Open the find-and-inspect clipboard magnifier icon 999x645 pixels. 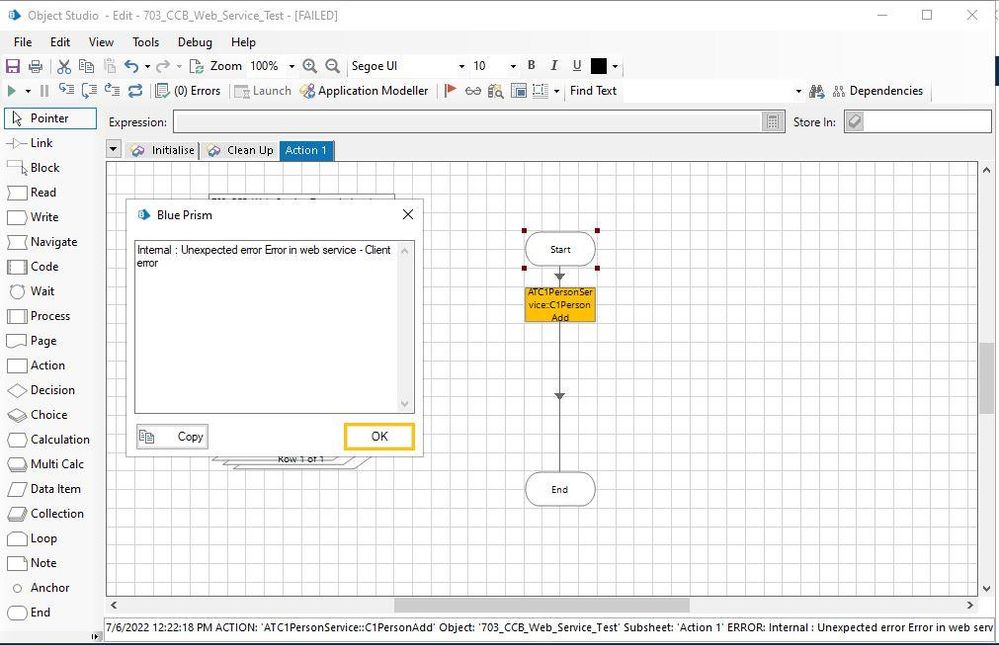496,91
